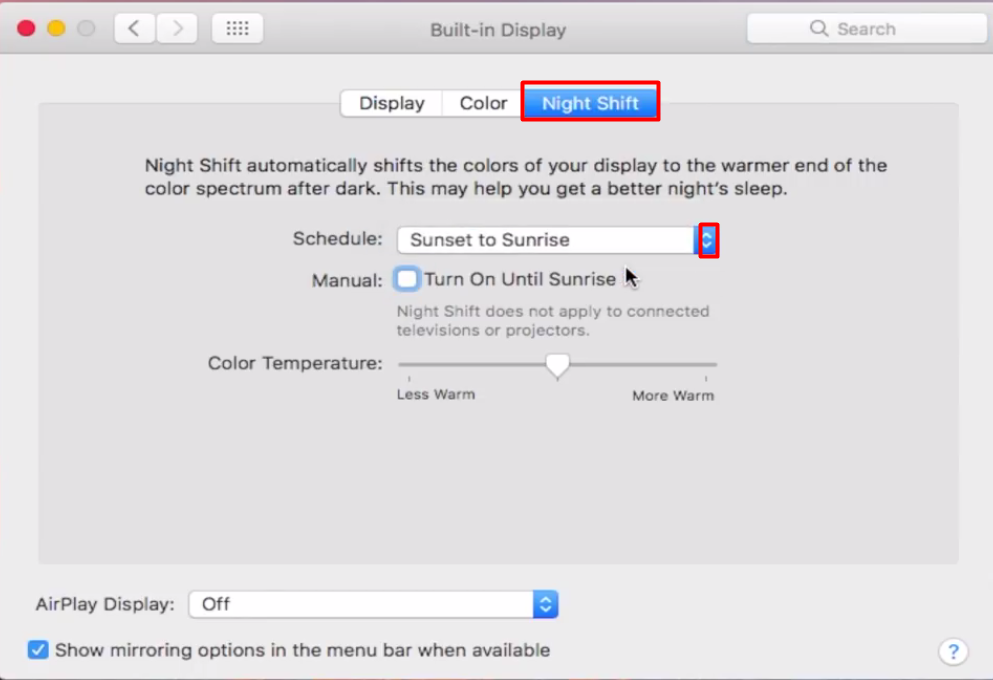Switch to the Display tab
The width and height of the screenshot is (993, 680).
[x=391, y=103]
